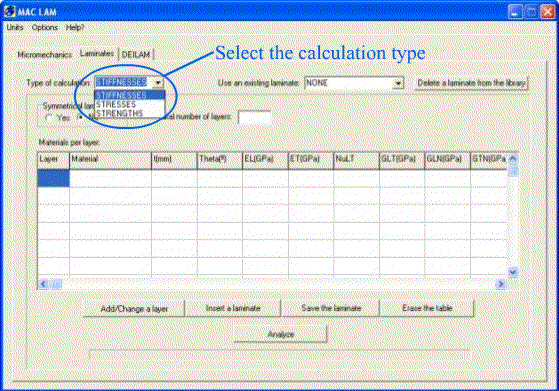
Task: Switch to the Micromechanics tab
Action: pos(45,55)
